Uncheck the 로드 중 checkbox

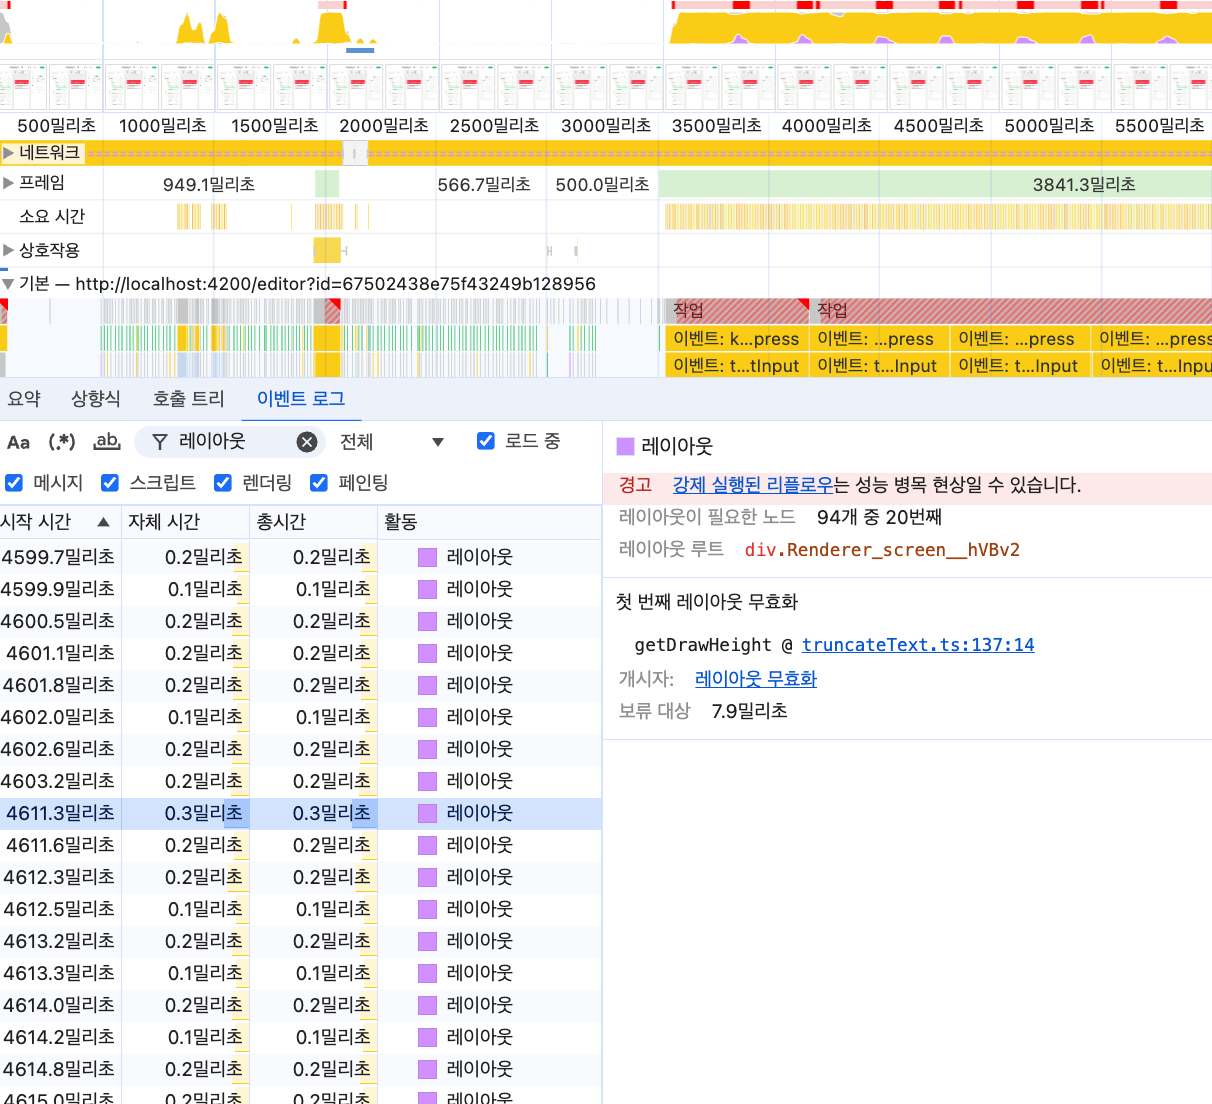pos(486,441)
